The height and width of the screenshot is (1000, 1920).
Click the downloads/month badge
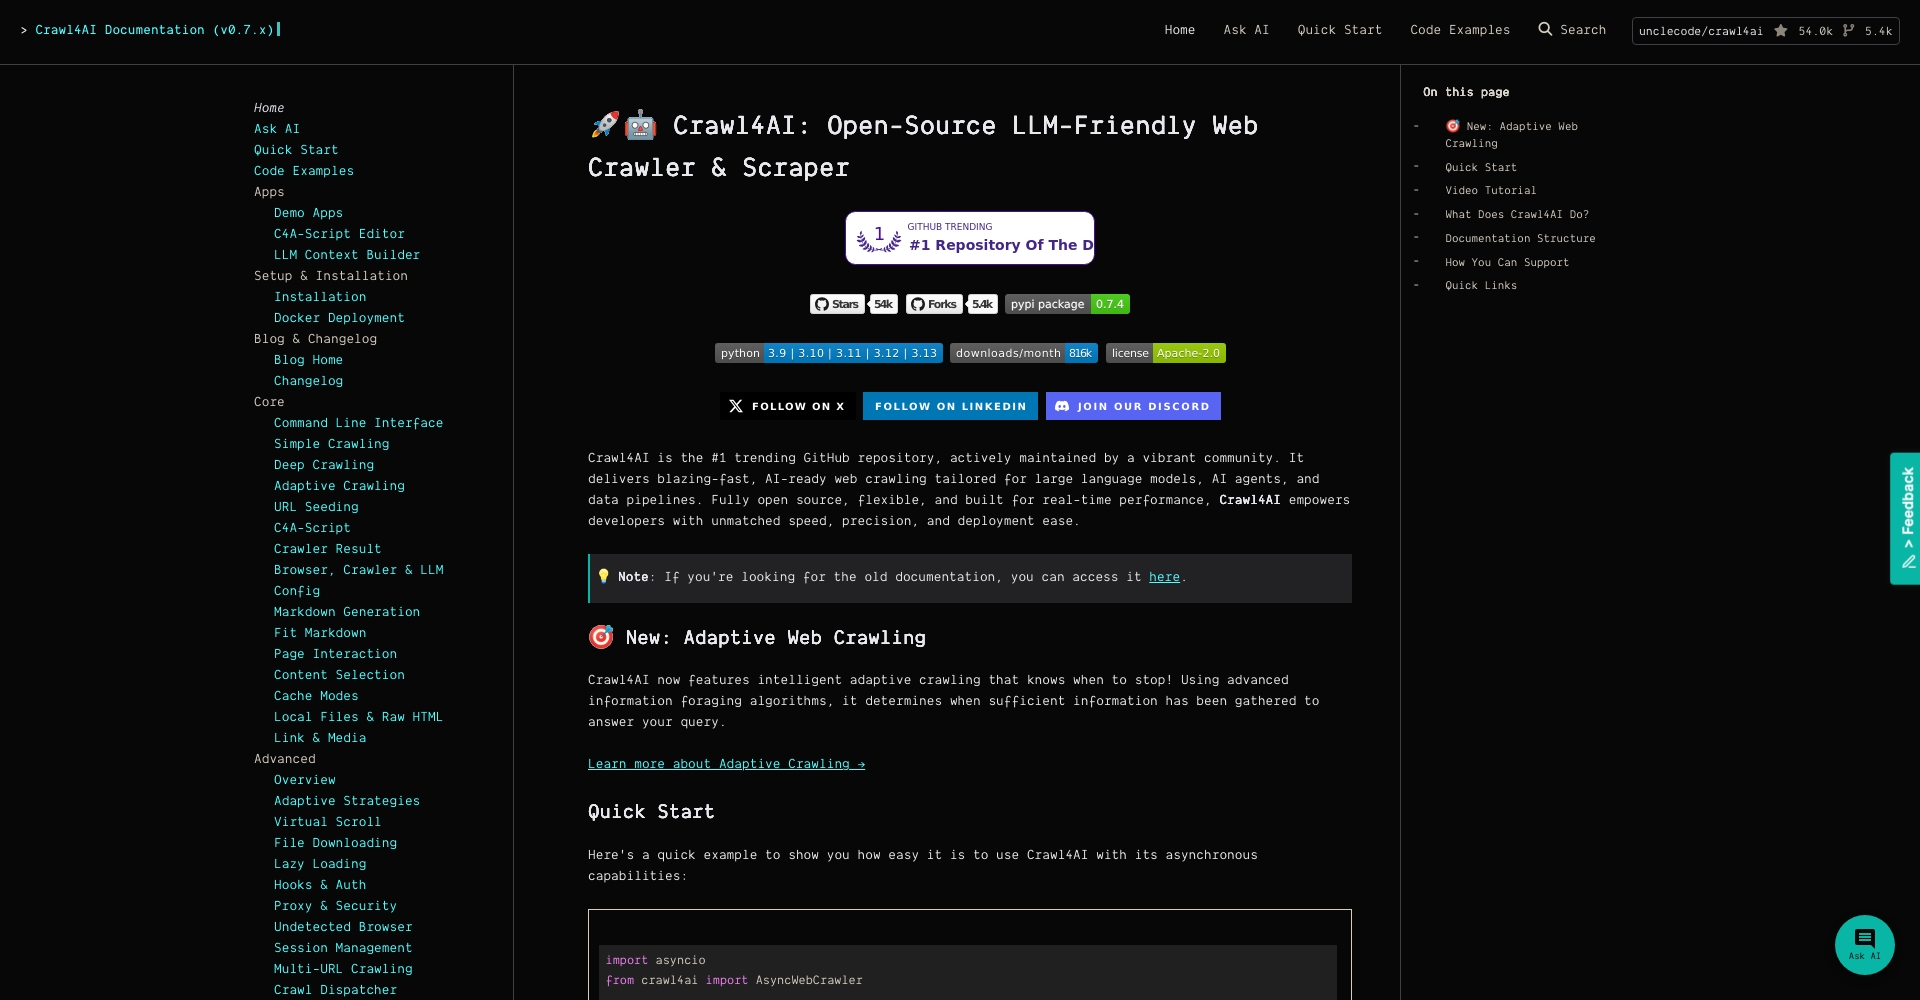[1024, 353]
